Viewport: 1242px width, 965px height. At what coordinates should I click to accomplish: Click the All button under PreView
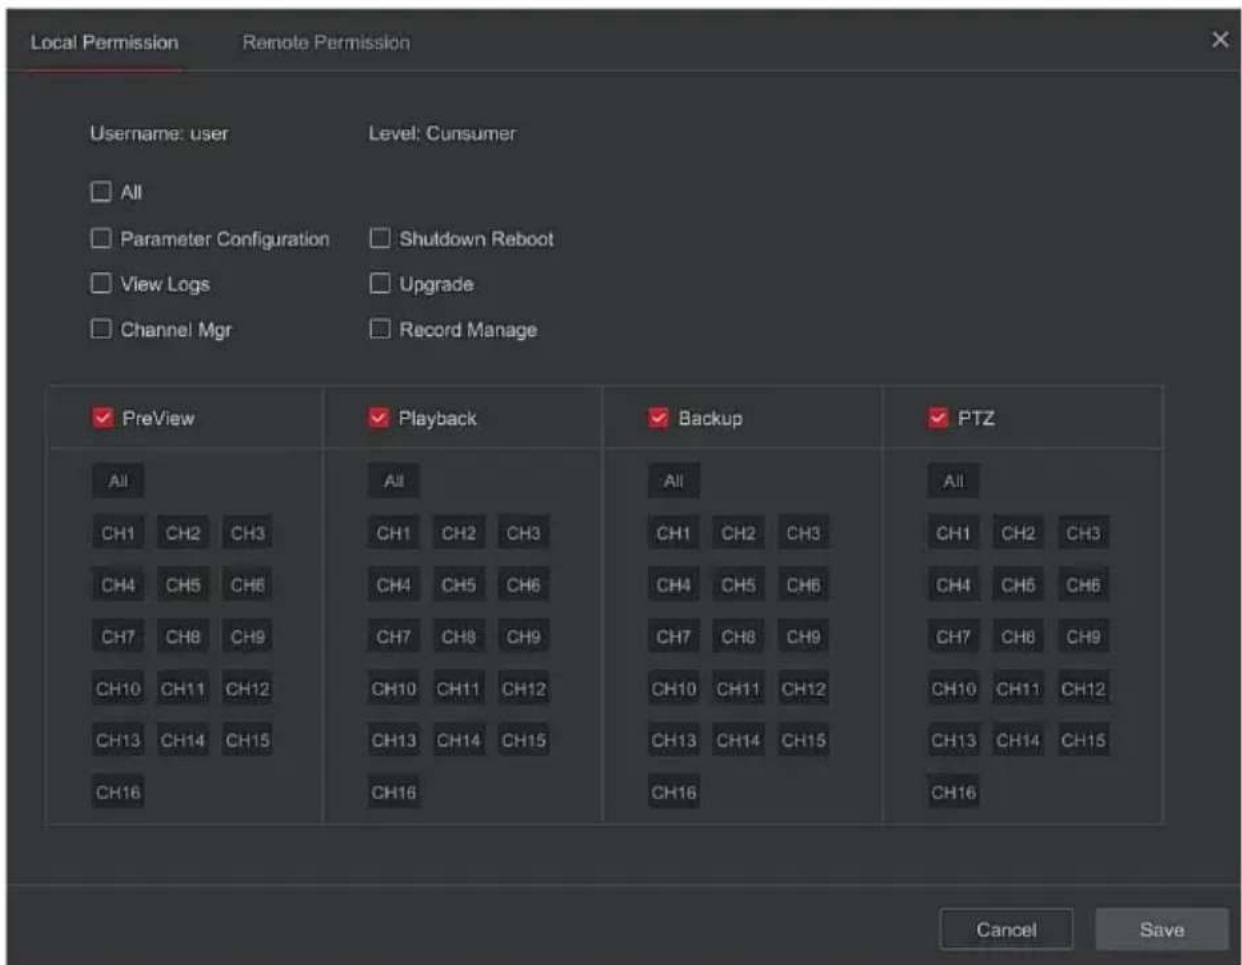[118, 481]
